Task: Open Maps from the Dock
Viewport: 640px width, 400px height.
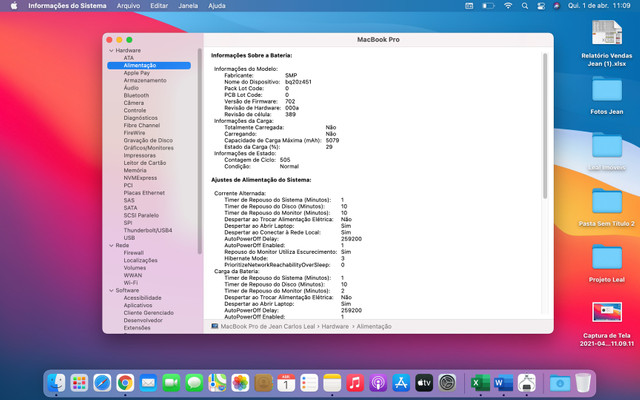Action: 217,383
